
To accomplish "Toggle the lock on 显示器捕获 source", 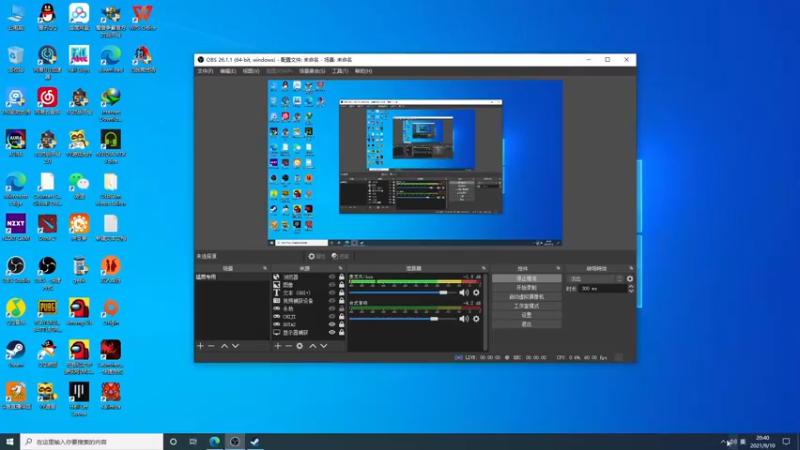I will click(x=341, y=332).
